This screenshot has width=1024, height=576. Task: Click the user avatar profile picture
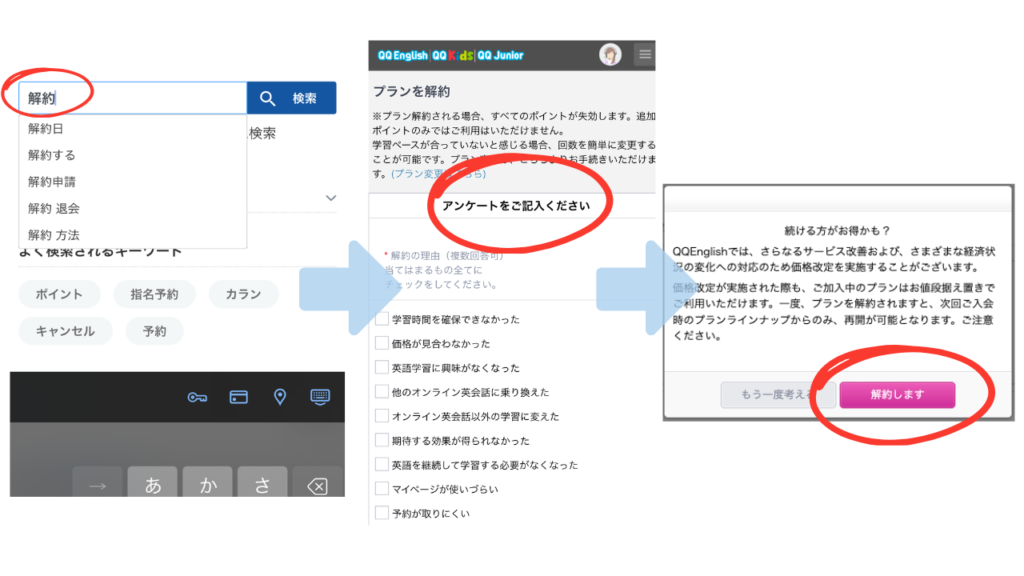[610, 54]
